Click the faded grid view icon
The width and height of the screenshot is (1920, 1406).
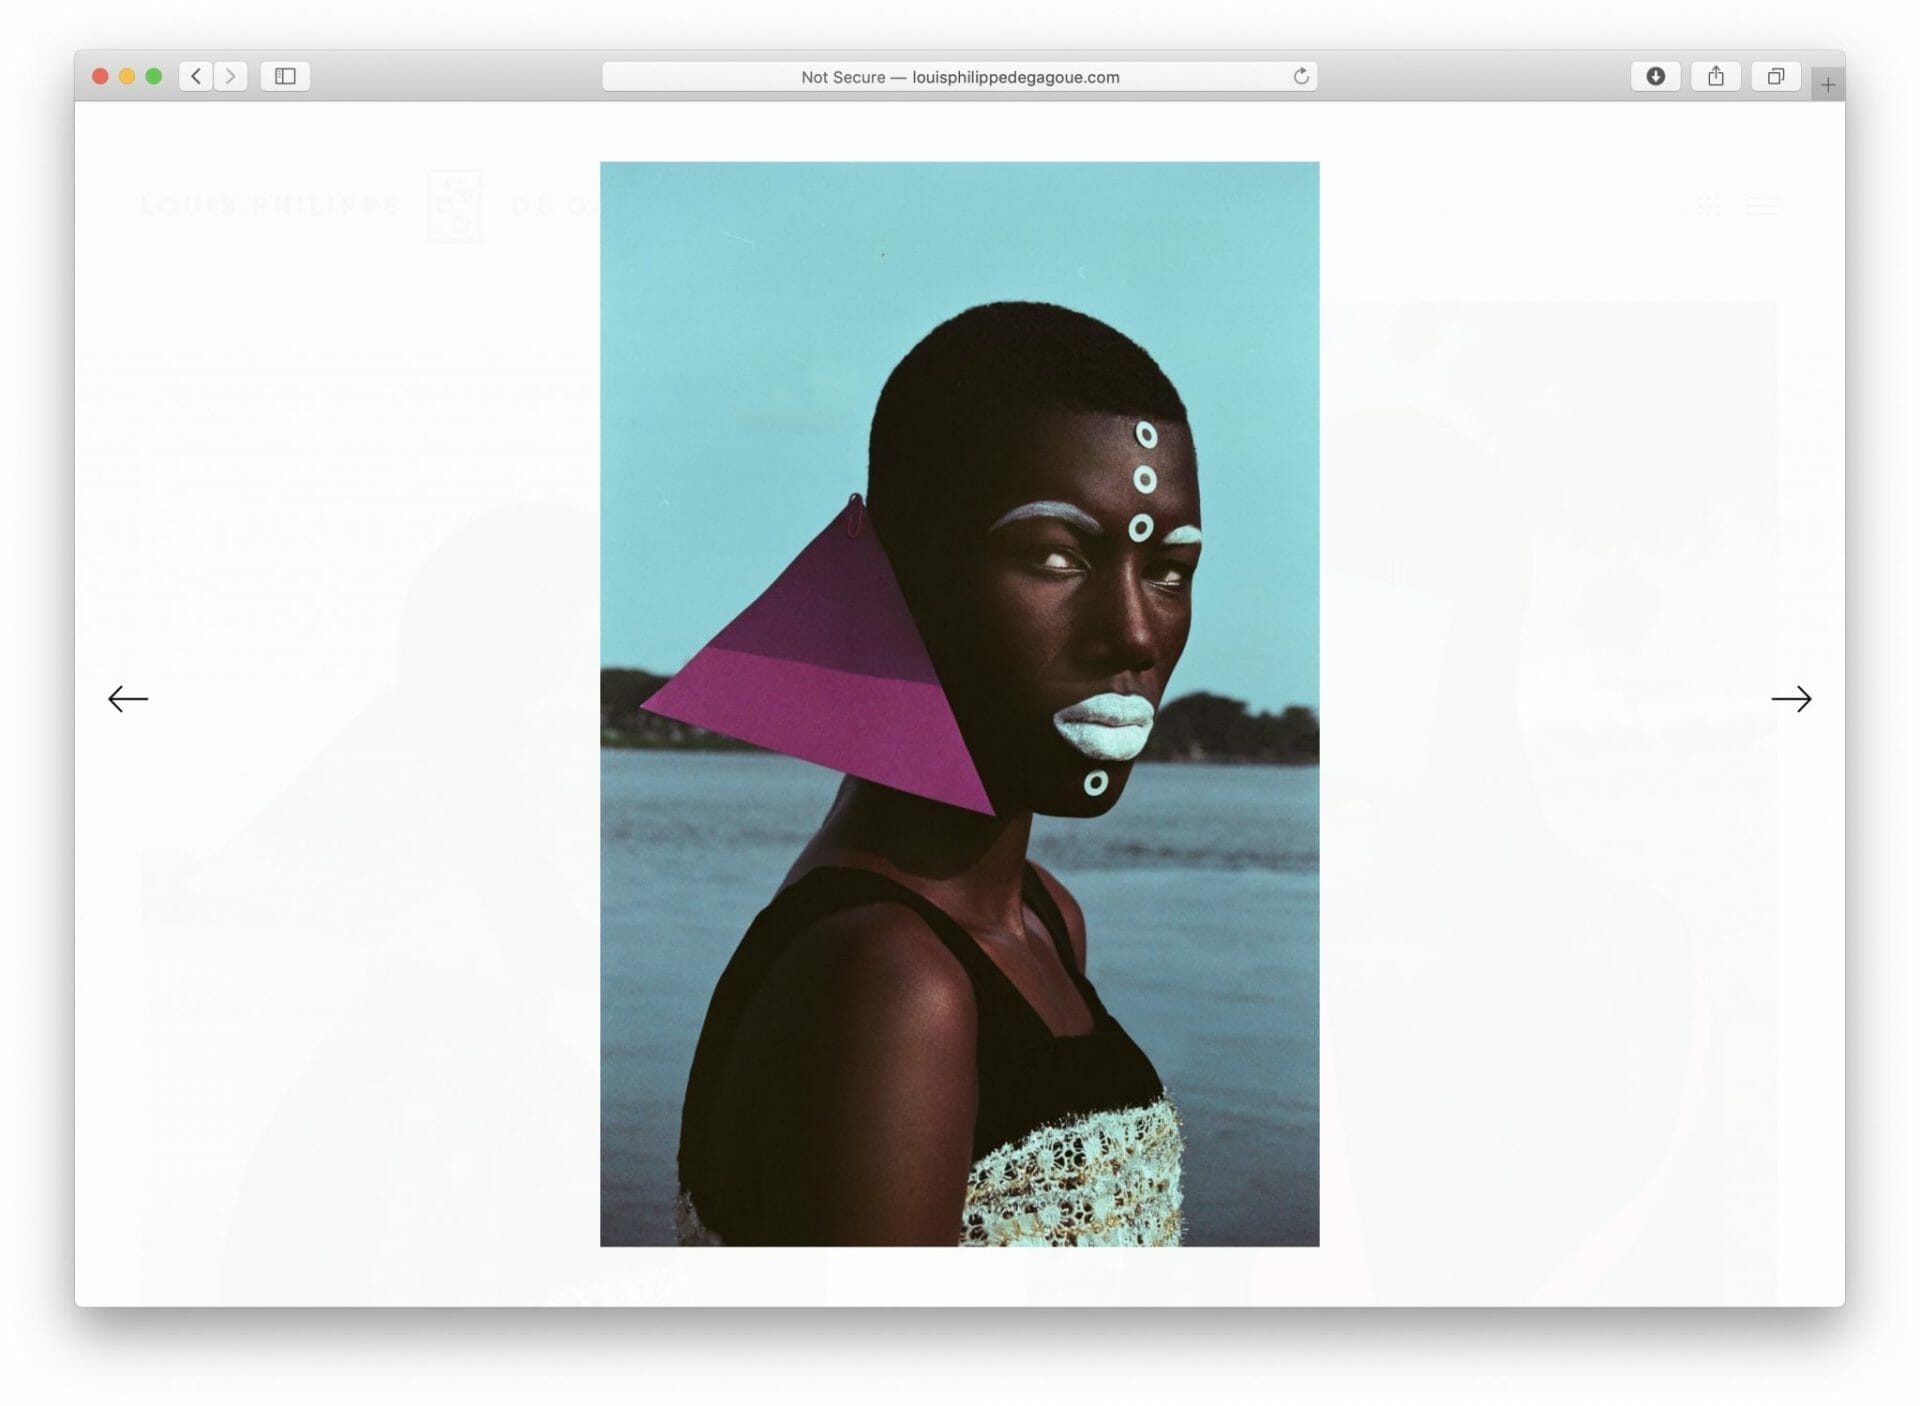coord(1708,206)
